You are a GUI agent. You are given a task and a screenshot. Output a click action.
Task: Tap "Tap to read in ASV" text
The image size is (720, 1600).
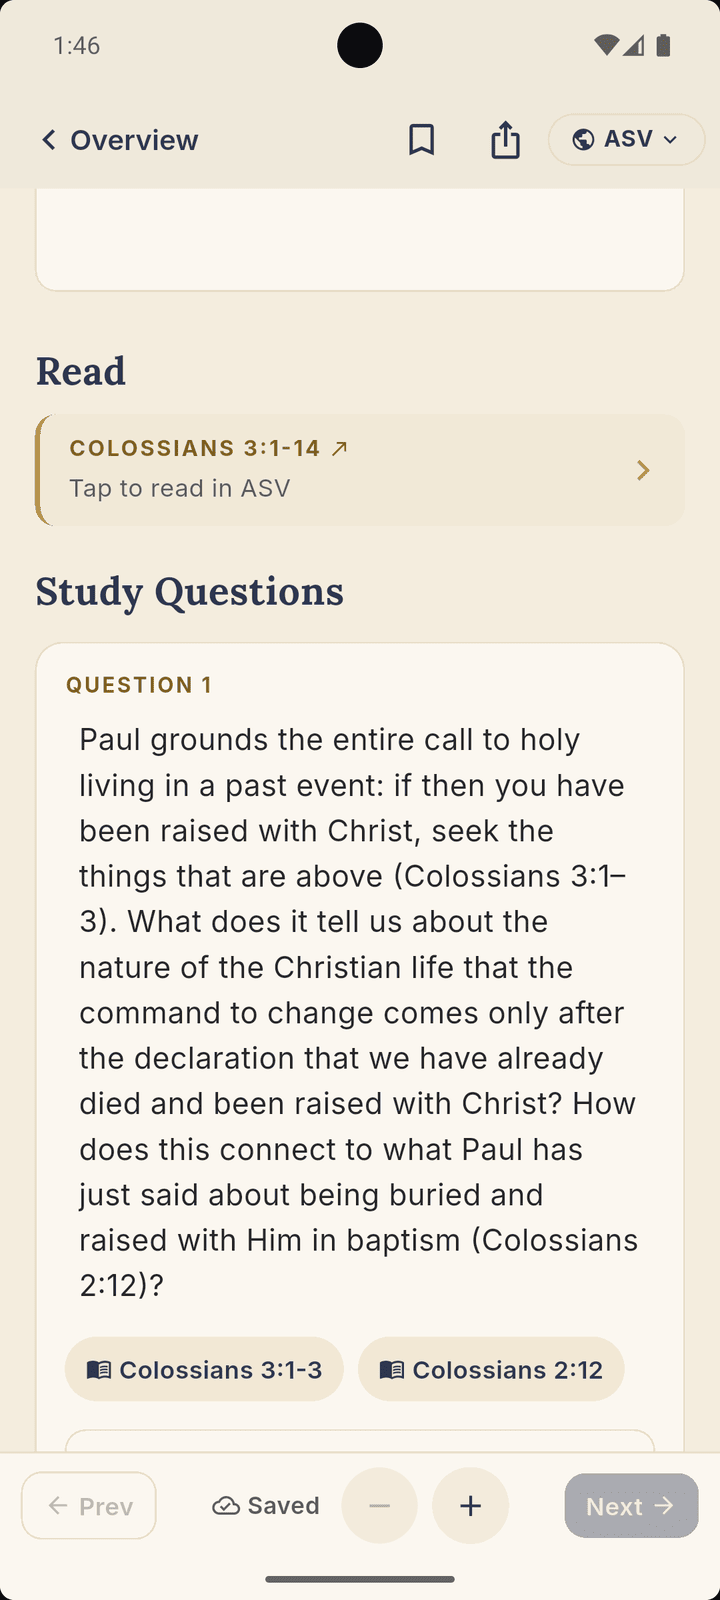pyautogui.click(x=180, y=488)
